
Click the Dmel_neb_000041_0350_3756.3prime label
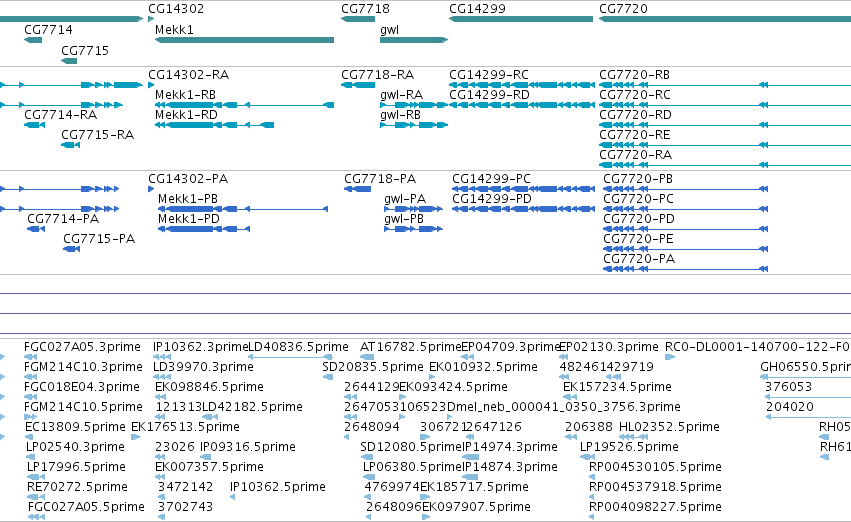pos(563,407)
